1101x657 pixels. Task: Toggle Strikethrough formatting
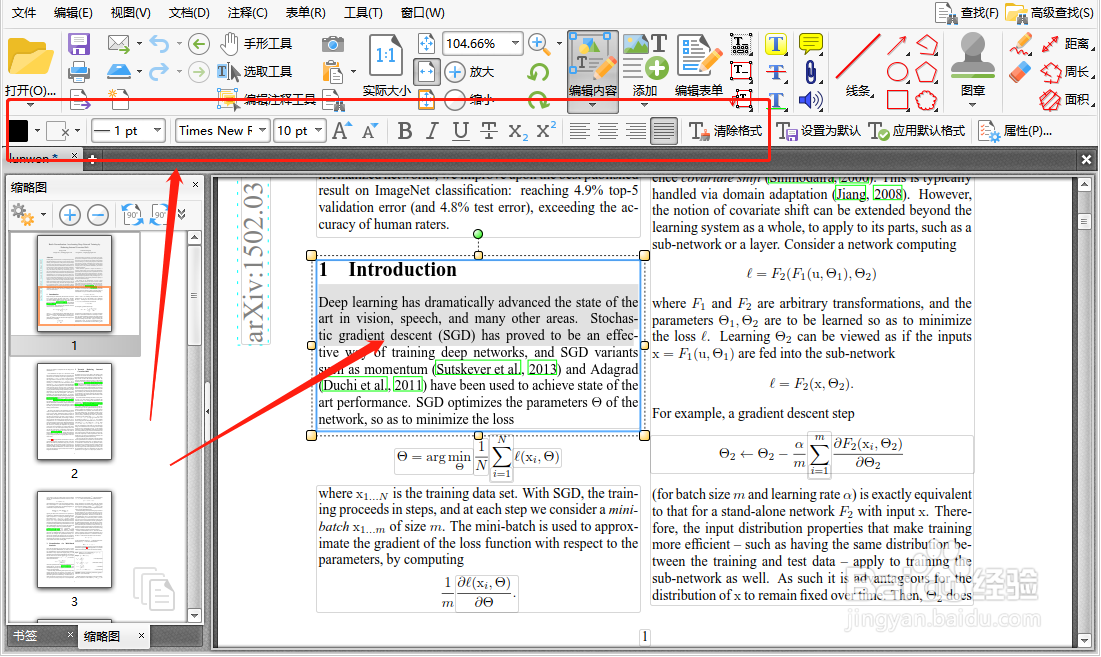click(x=489, y=131)
